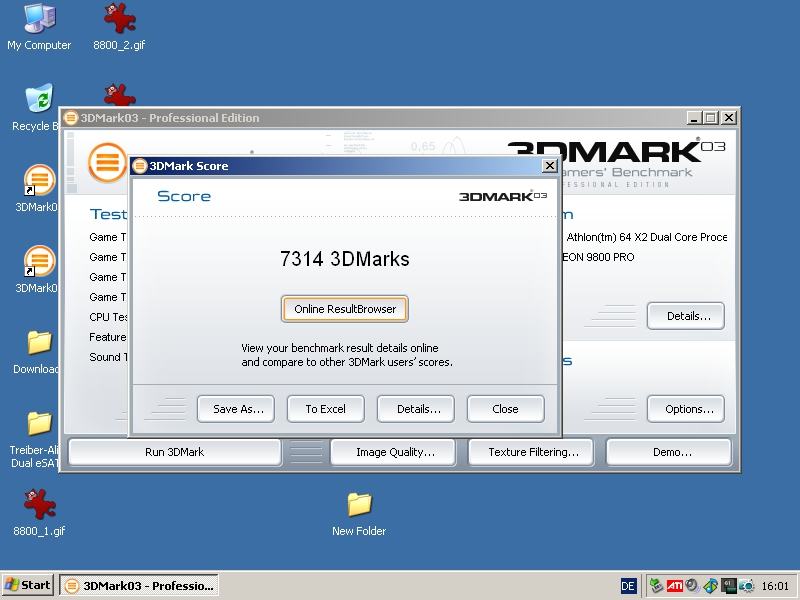Image resolution: width=800 pixels, height=600 pixels.
Task: Click Safely Remove Hardware tray icon
Action: (x=657, y=586)
